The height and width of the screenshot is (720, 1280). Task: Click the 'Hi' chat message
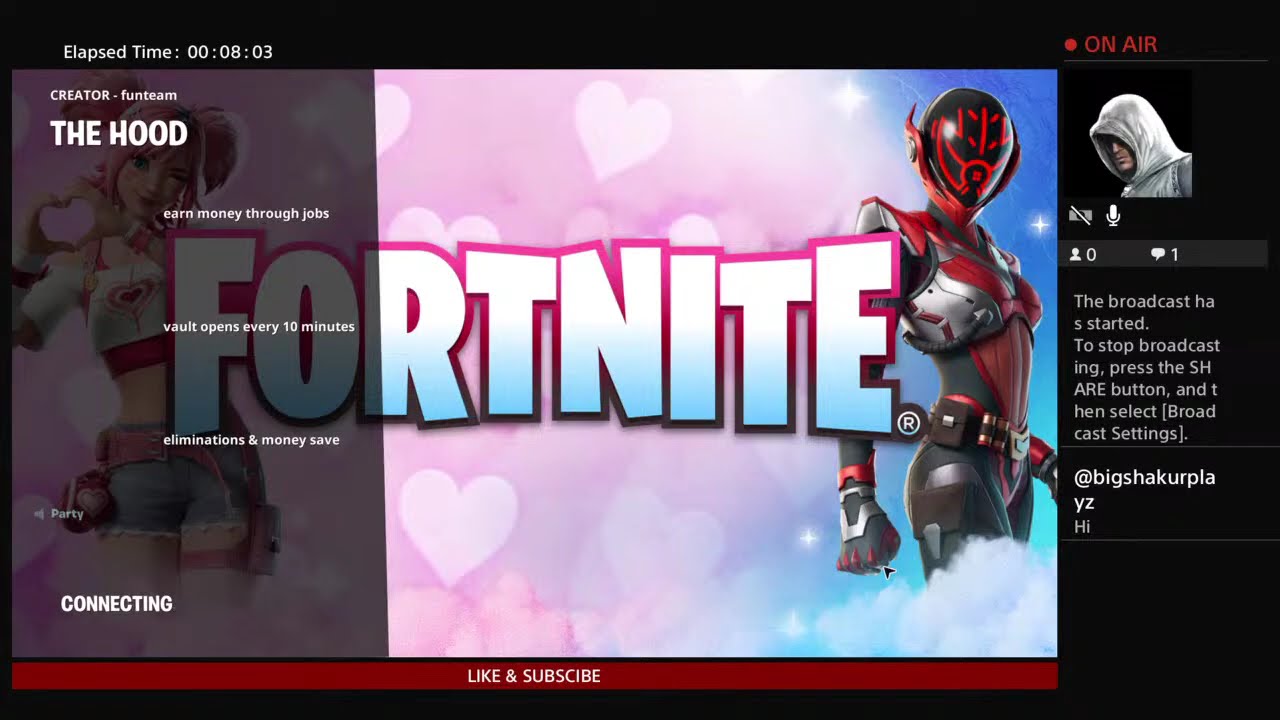click(1082, 526)
